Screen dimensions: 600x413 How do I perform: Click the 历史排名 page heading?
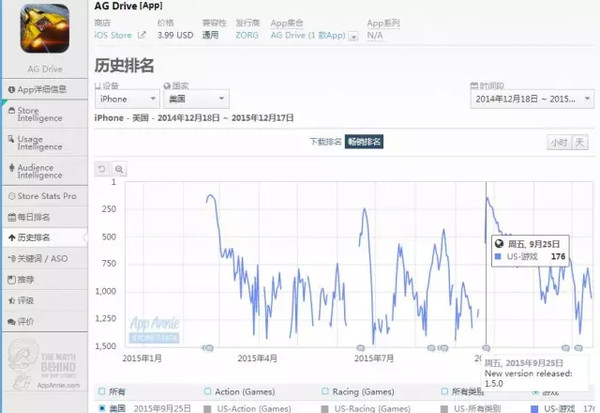click(124, 65)
